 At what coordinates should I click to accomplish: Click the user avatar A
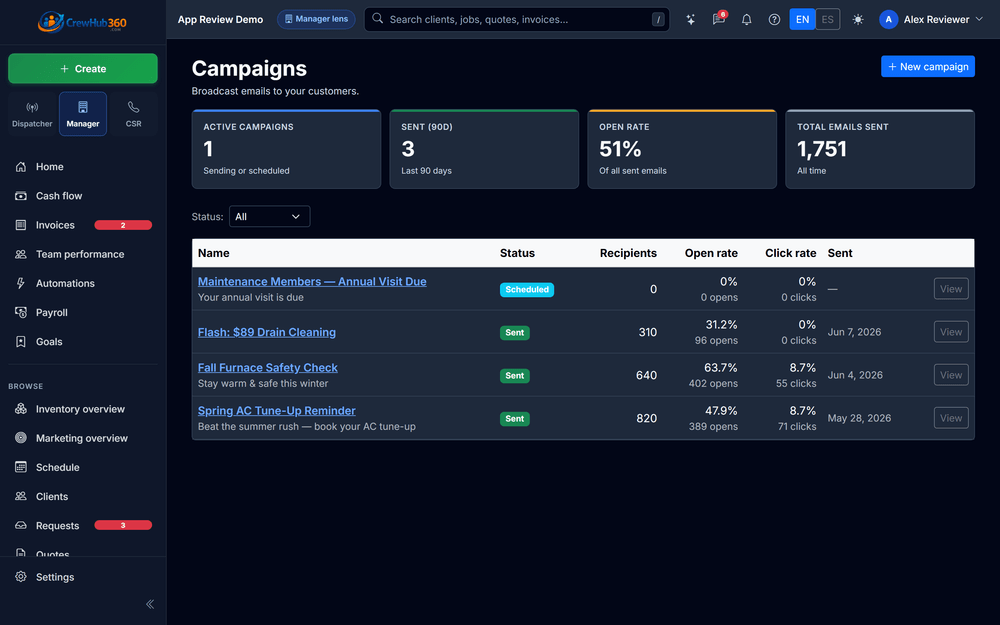[x=888, y=19]
